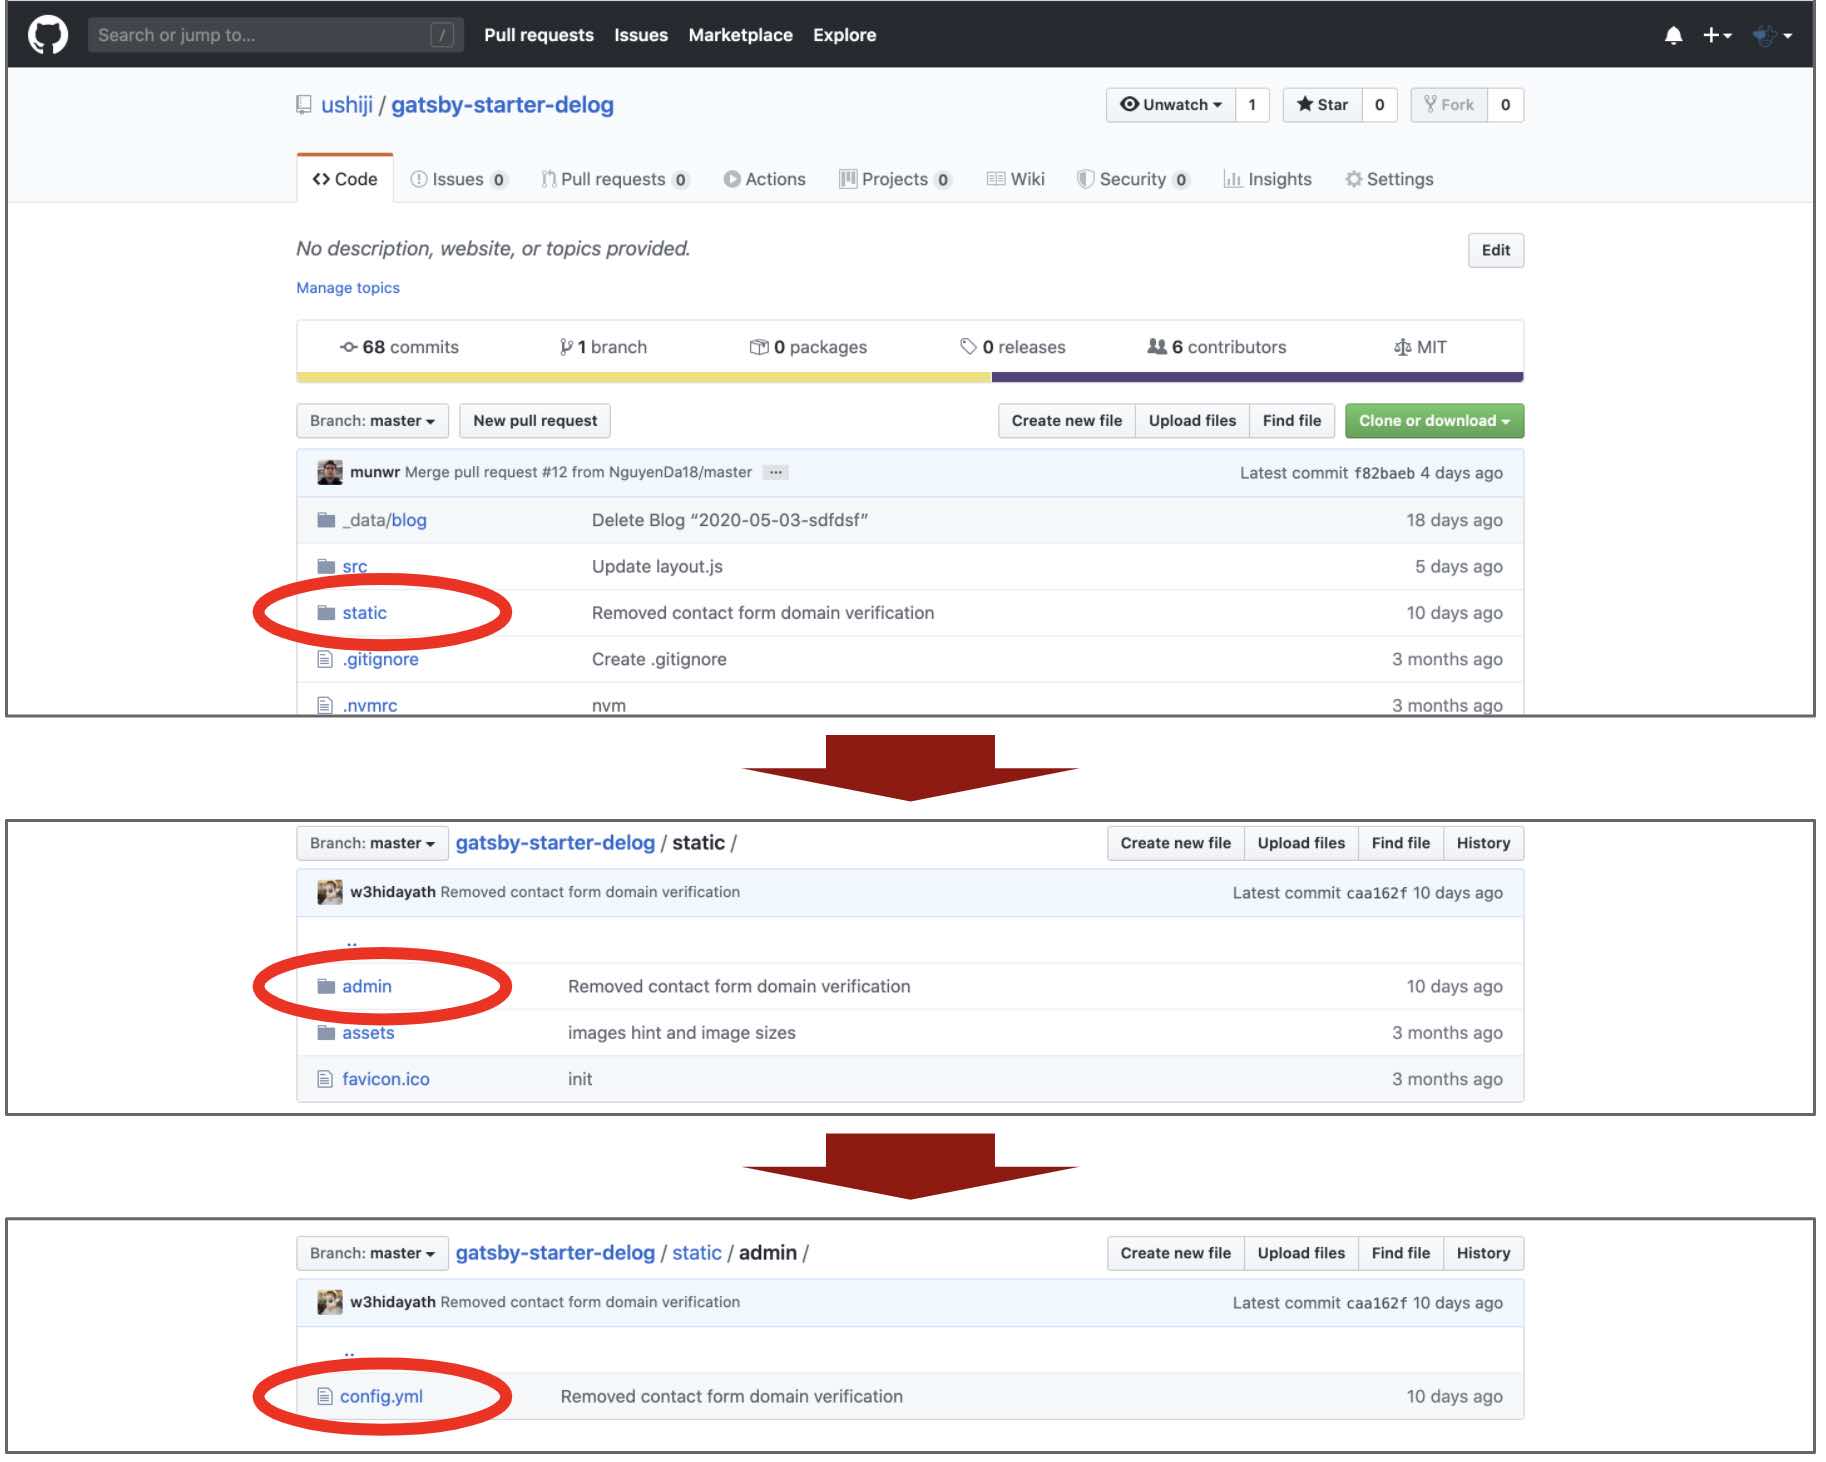The image size is (1826, 1462).
Task: Open latest commit f82baeb
Action: pyautogui.click(x=1384, y=473)
